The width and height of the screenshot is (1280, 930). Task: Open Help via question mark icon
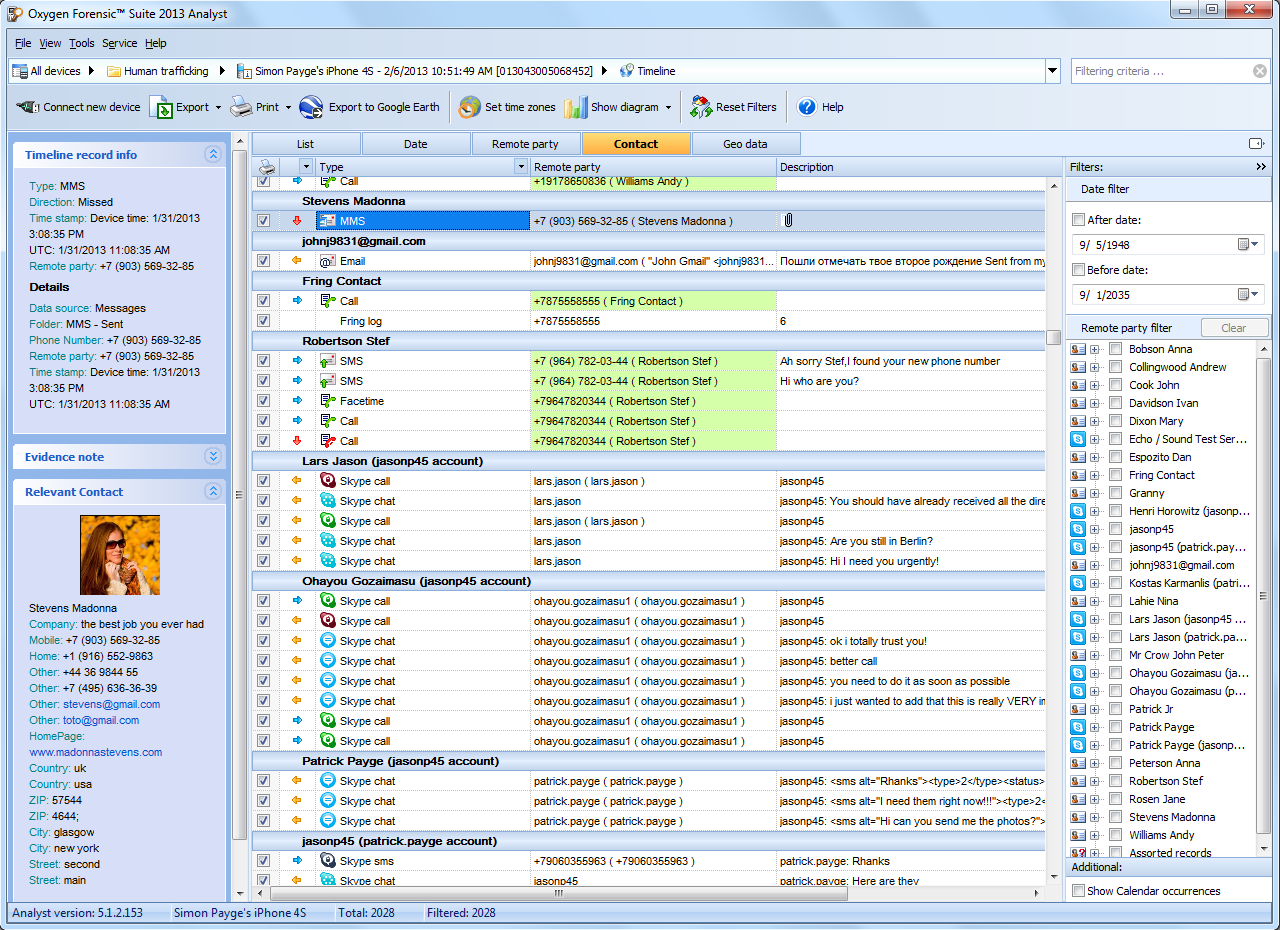click(x=807, y=107)
